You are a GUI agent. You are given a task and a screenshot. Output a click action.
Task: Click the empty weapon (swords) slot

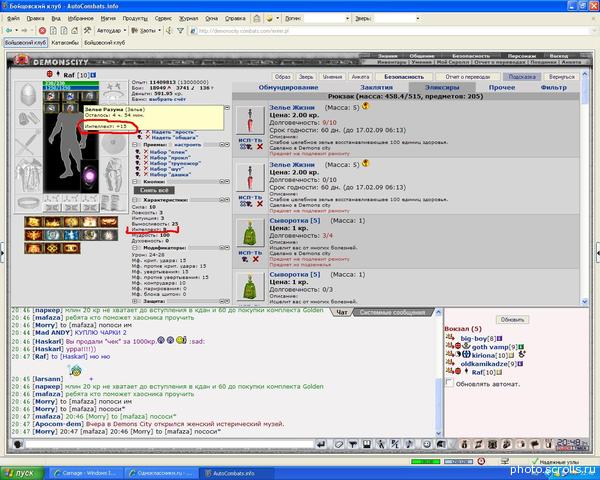(28, 142)
